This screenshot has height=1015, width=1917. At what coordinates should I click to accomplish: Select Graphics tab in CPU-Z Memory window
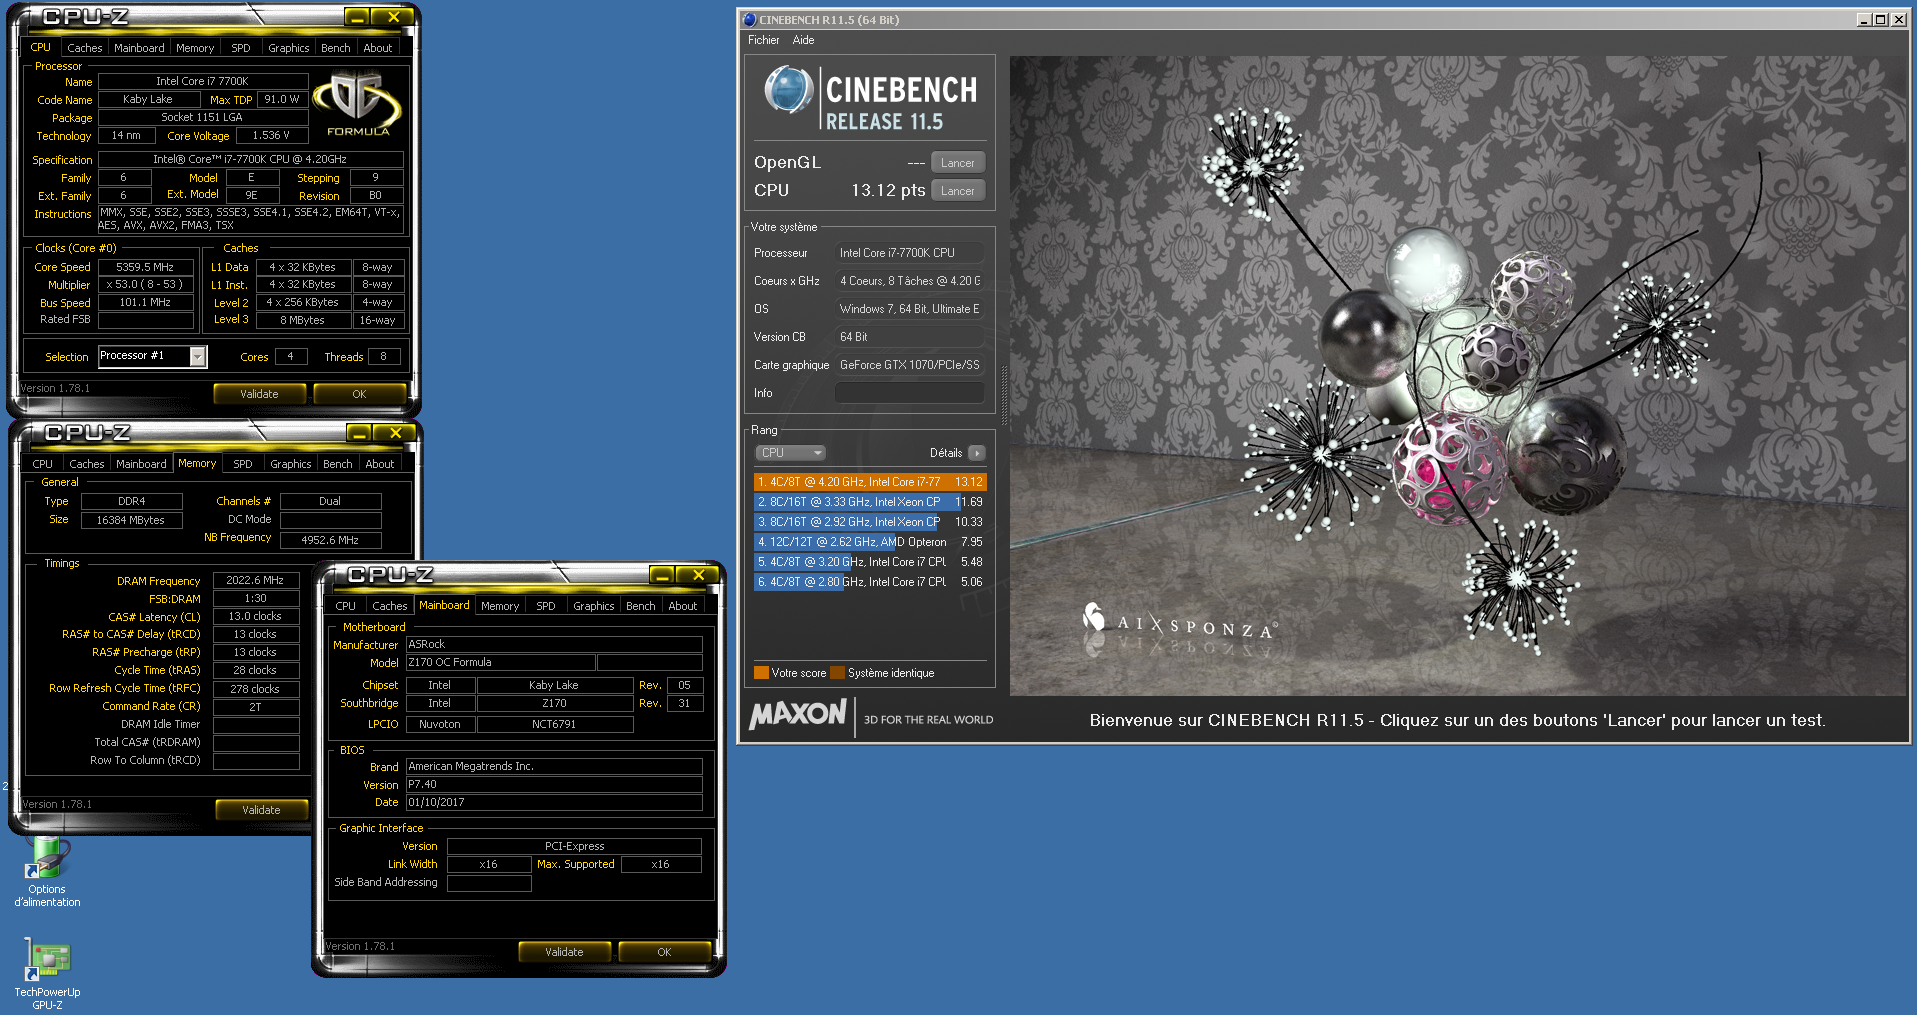(291, 464)
